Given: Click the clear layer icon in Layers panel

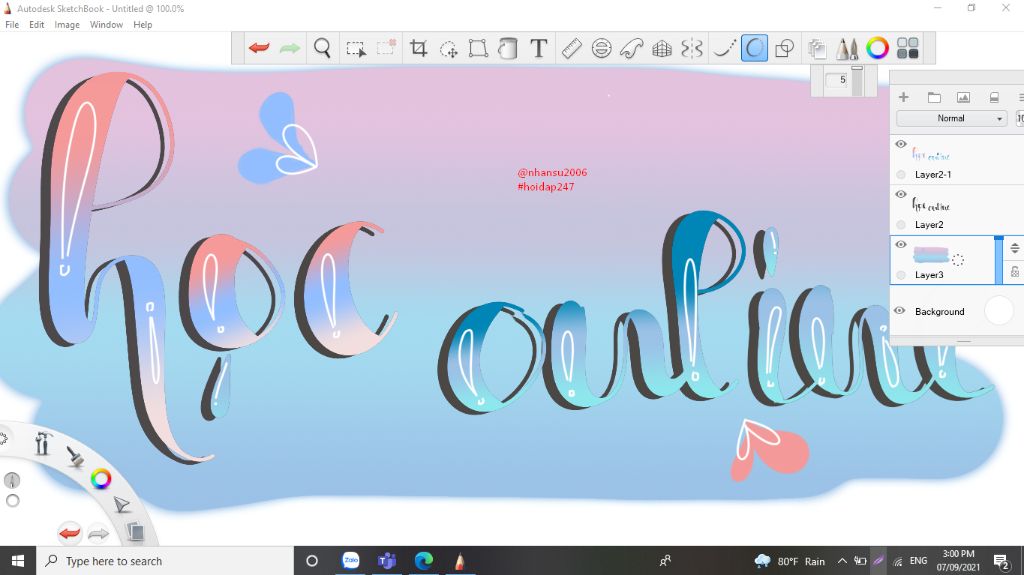Looking at the screenshot, I should (x=994, y=97).
